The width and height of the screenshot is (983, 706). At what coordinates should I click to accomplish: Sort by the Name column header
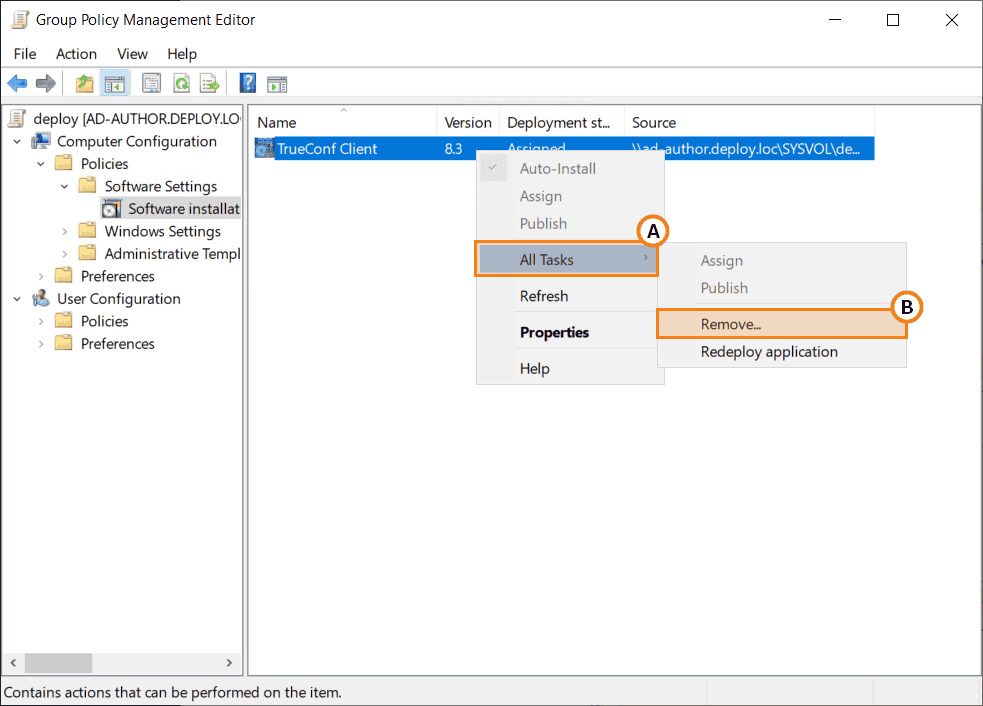tap(344, 122)
